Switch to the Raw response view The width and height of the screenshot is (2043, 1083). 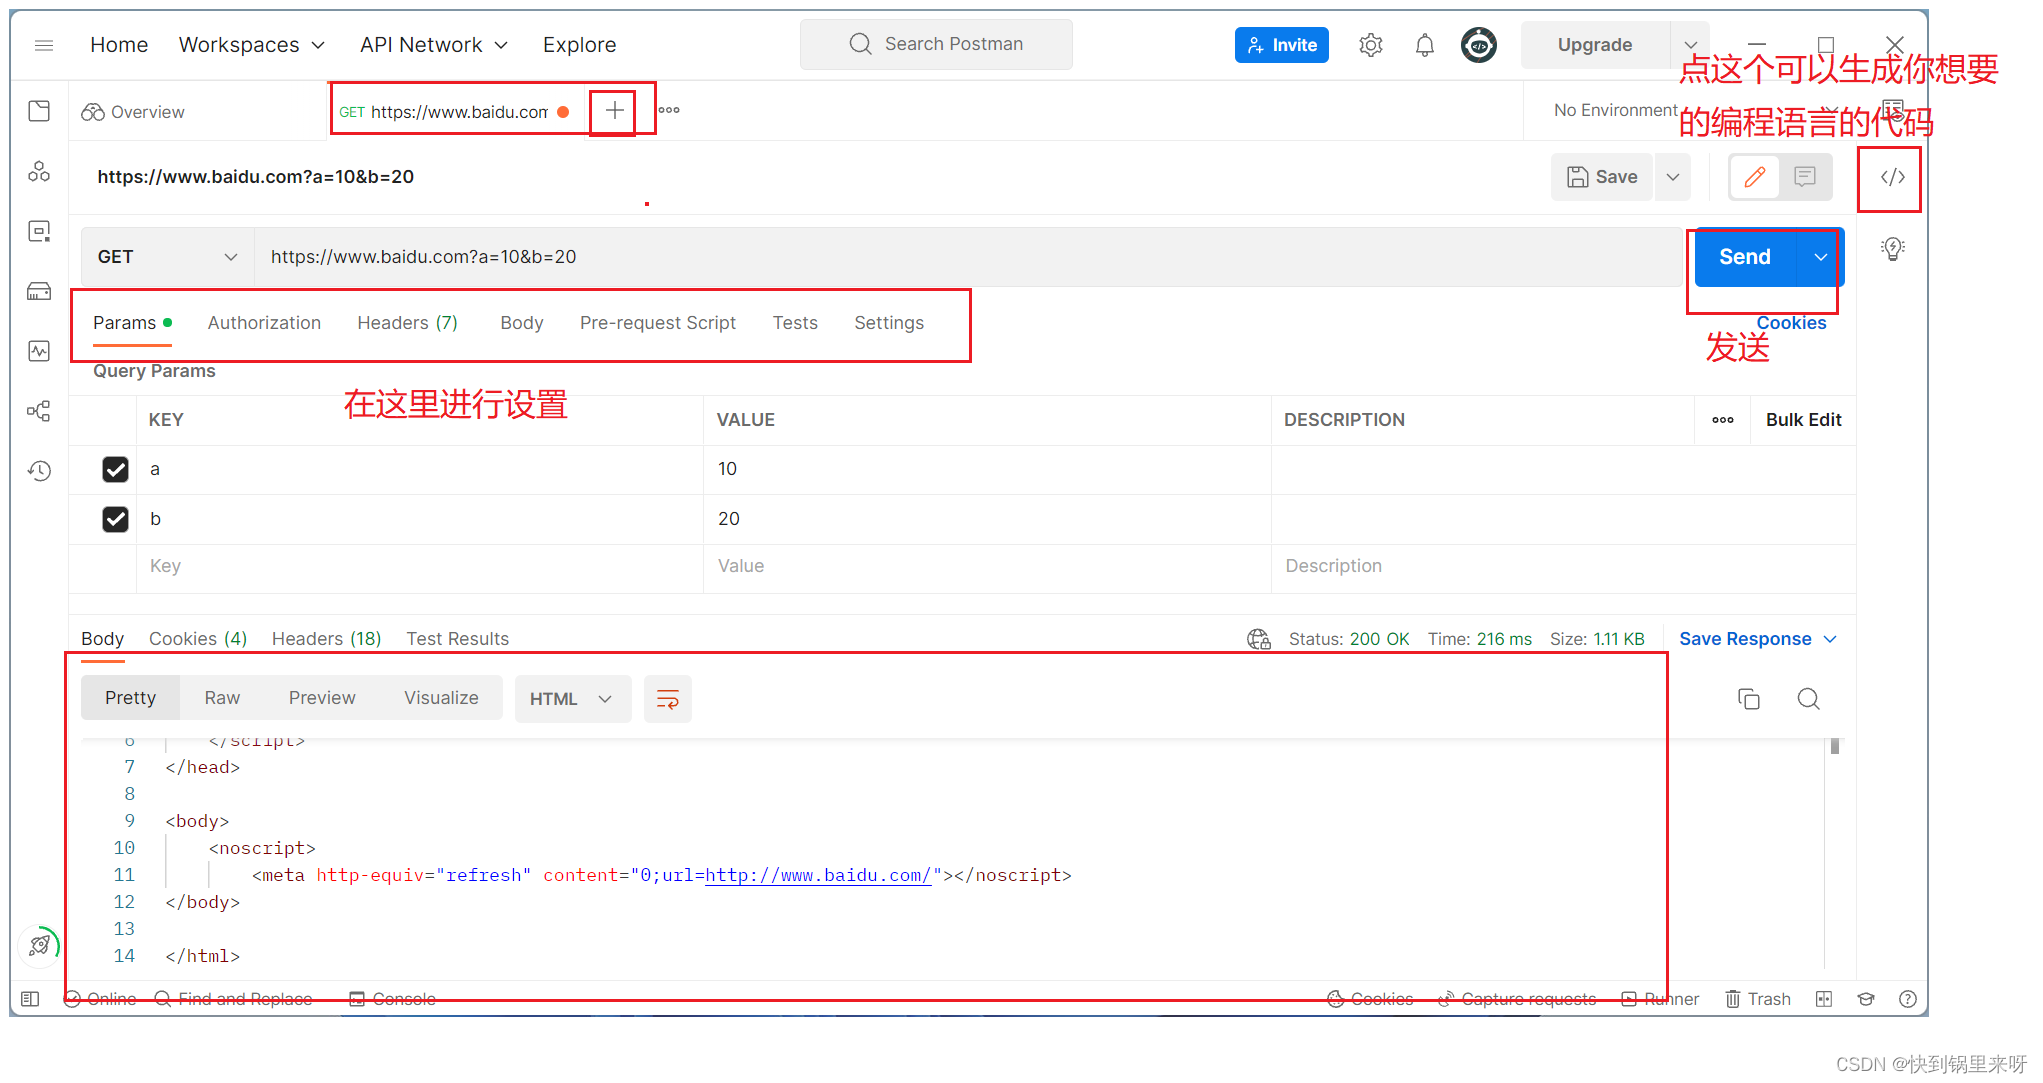pos(222,698)
